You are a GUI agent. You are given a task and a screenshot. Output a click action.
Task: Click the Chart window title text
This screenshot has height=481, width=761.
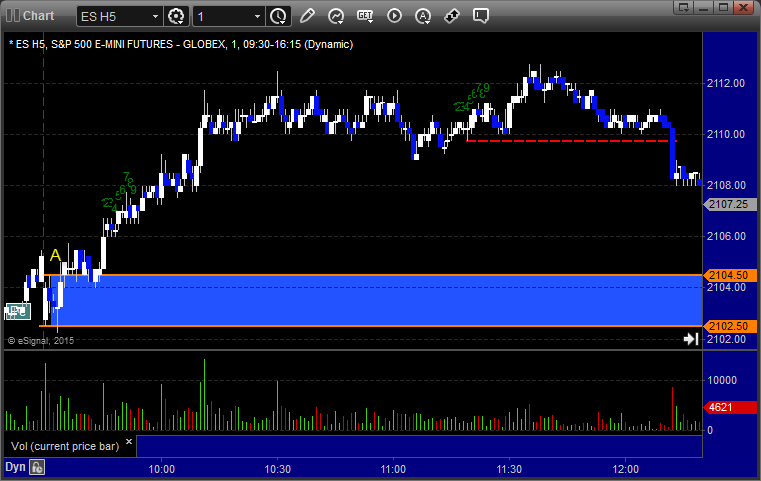(39, 16)
